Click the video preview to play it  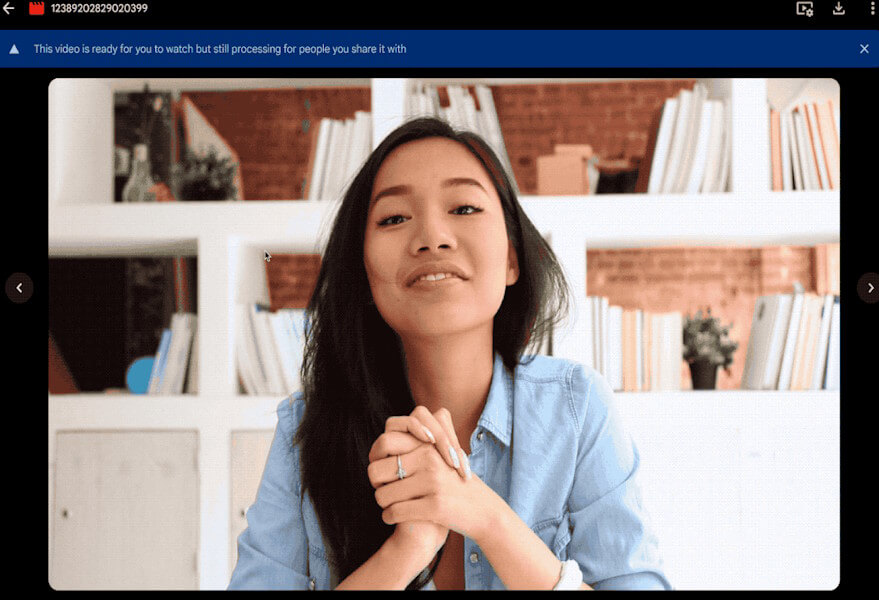[x=444, y=334]
